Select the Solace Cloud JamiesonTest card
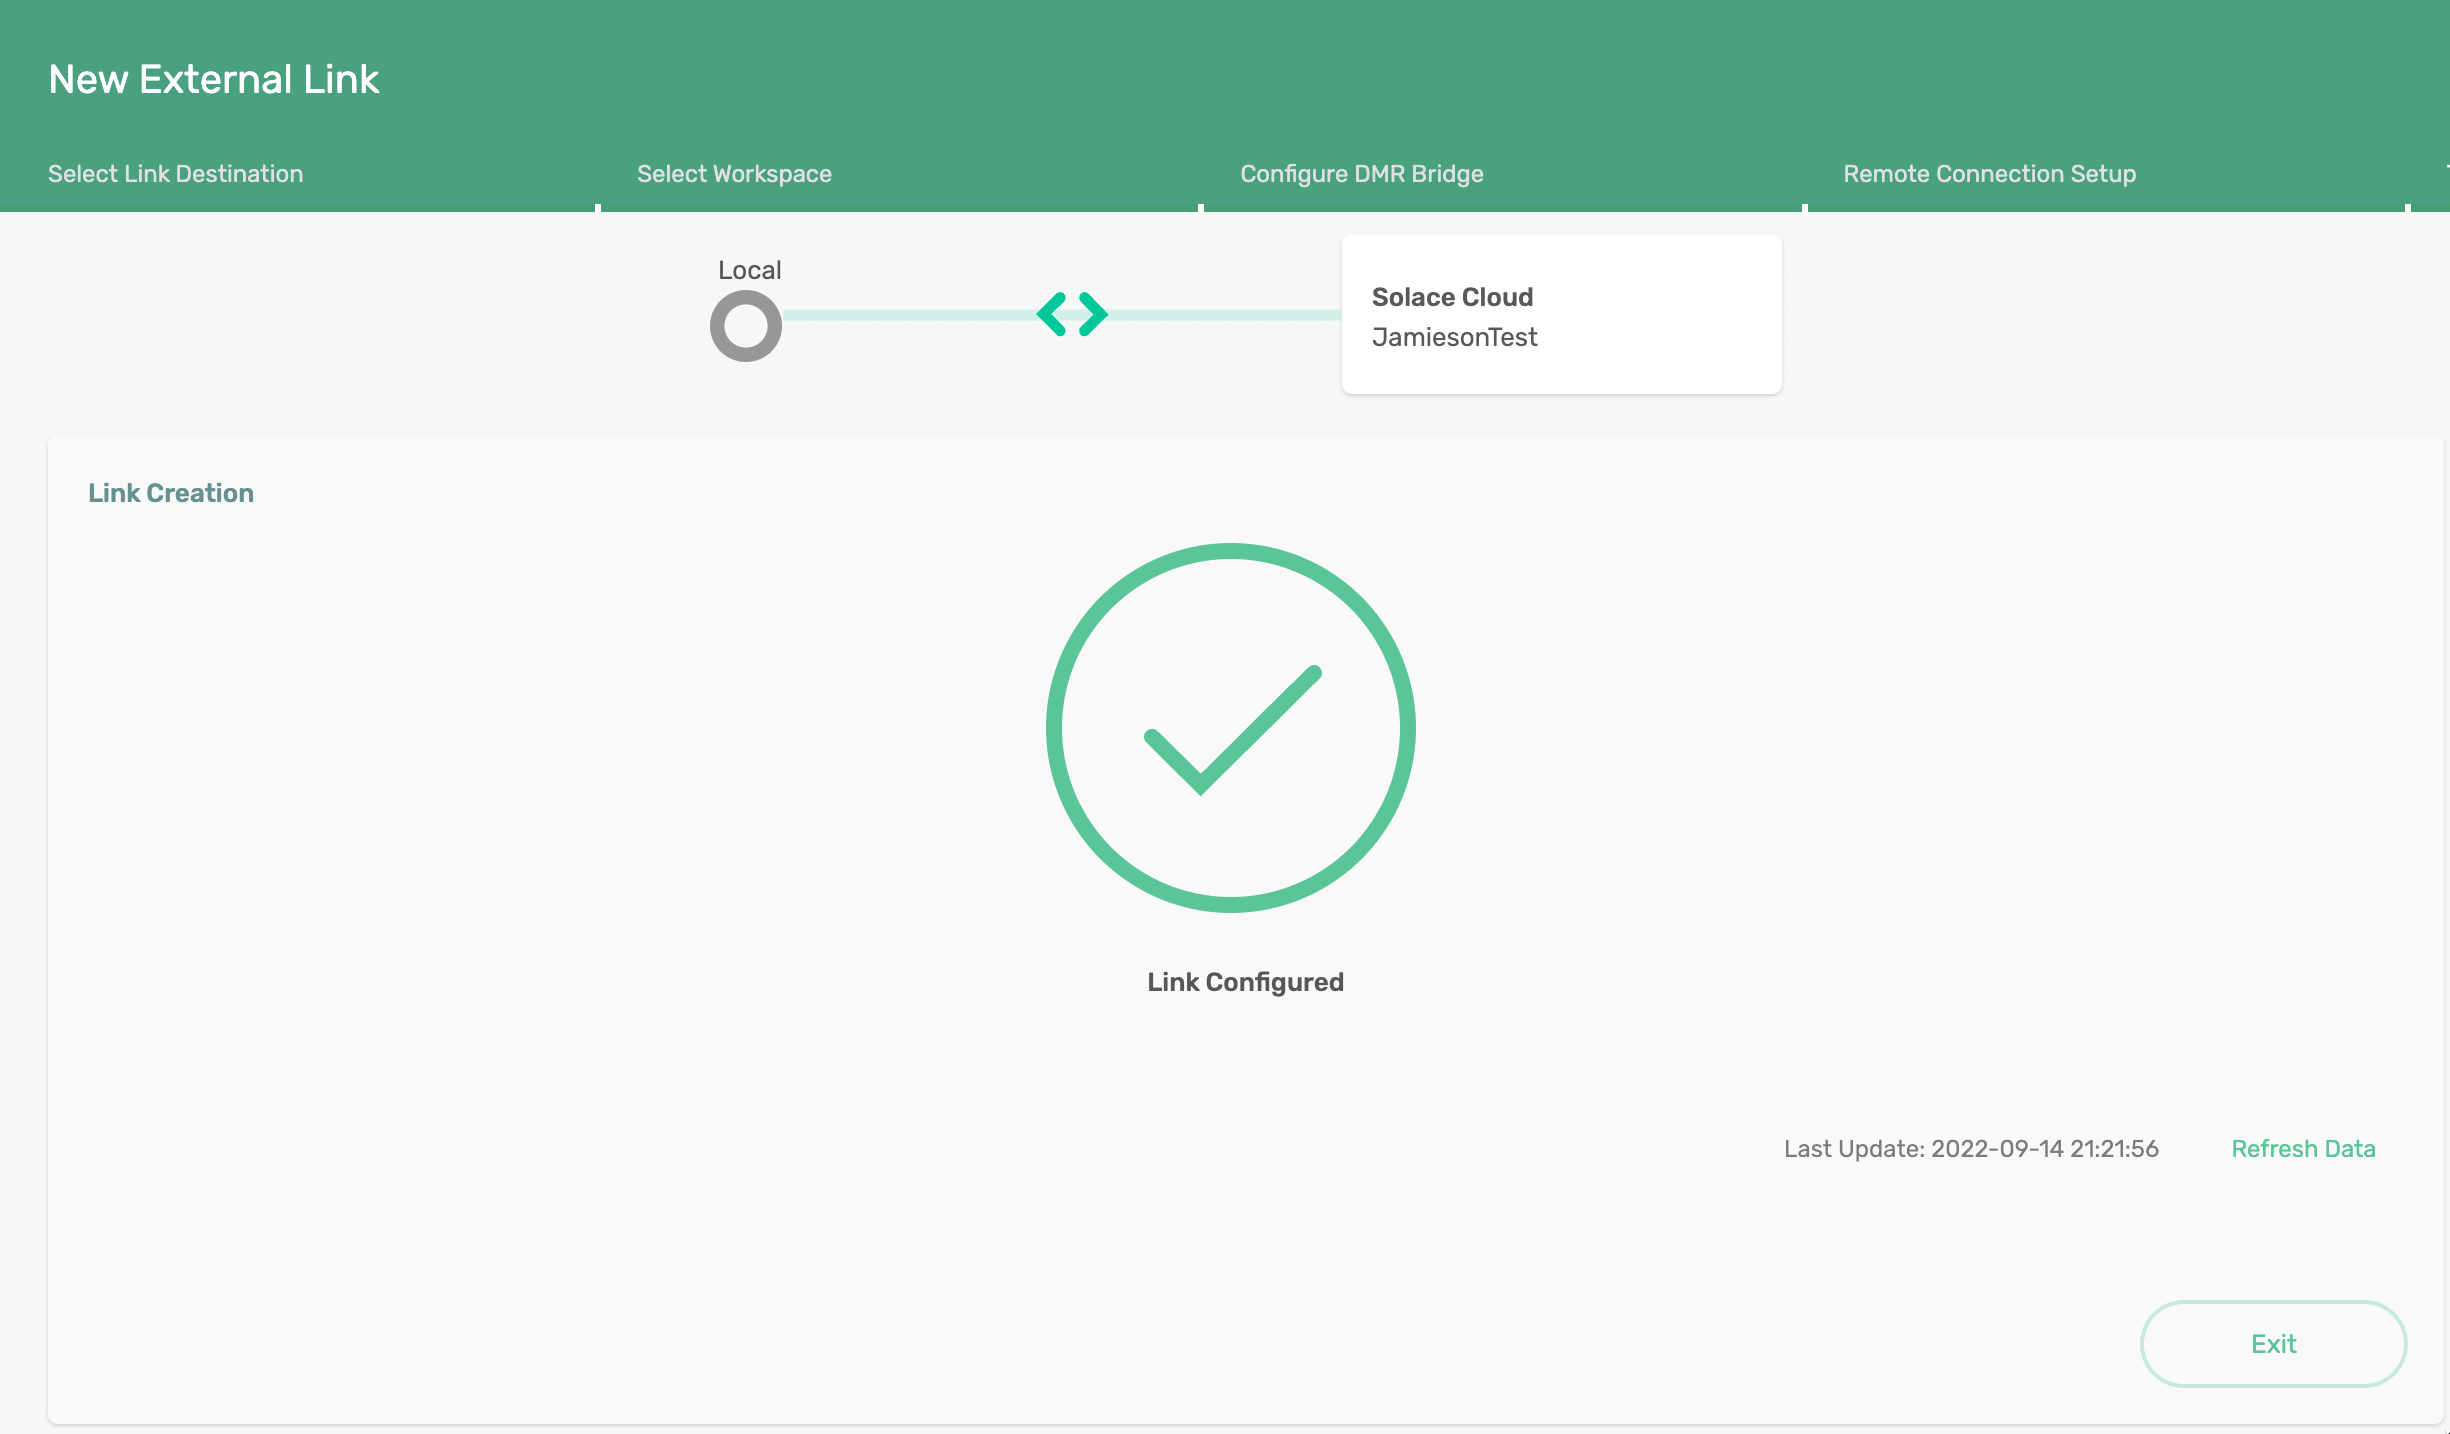The width and height of the screenshot is (2450, 1434). tap(1561, 314)
